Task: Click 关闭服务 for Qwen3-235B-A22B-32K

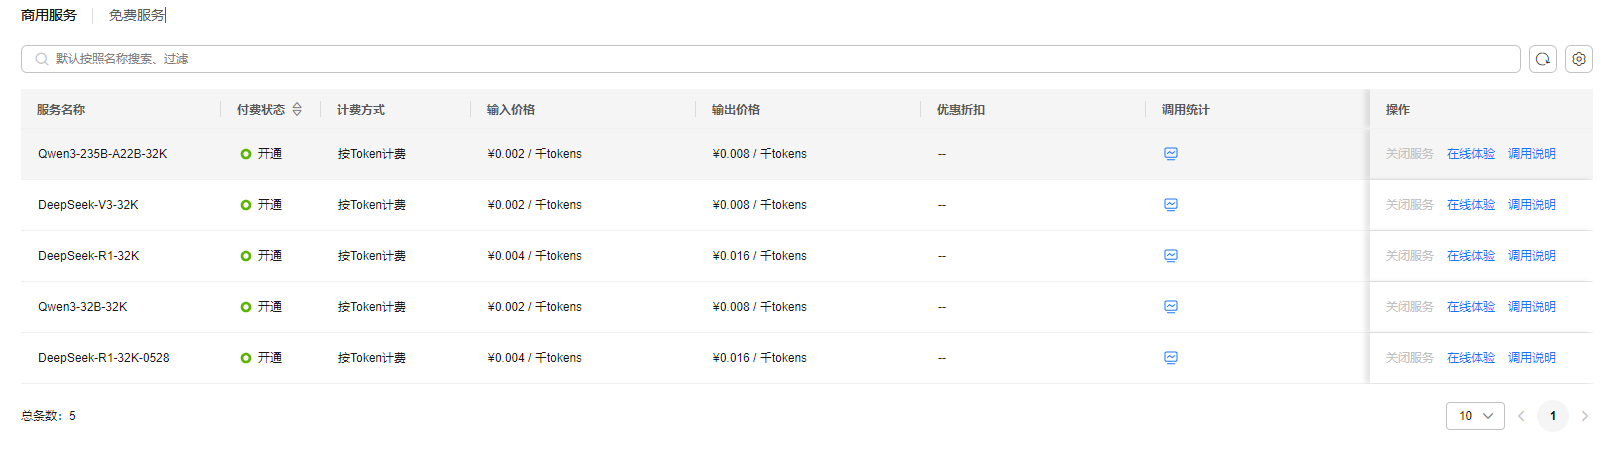Action: pos(1410,154)
